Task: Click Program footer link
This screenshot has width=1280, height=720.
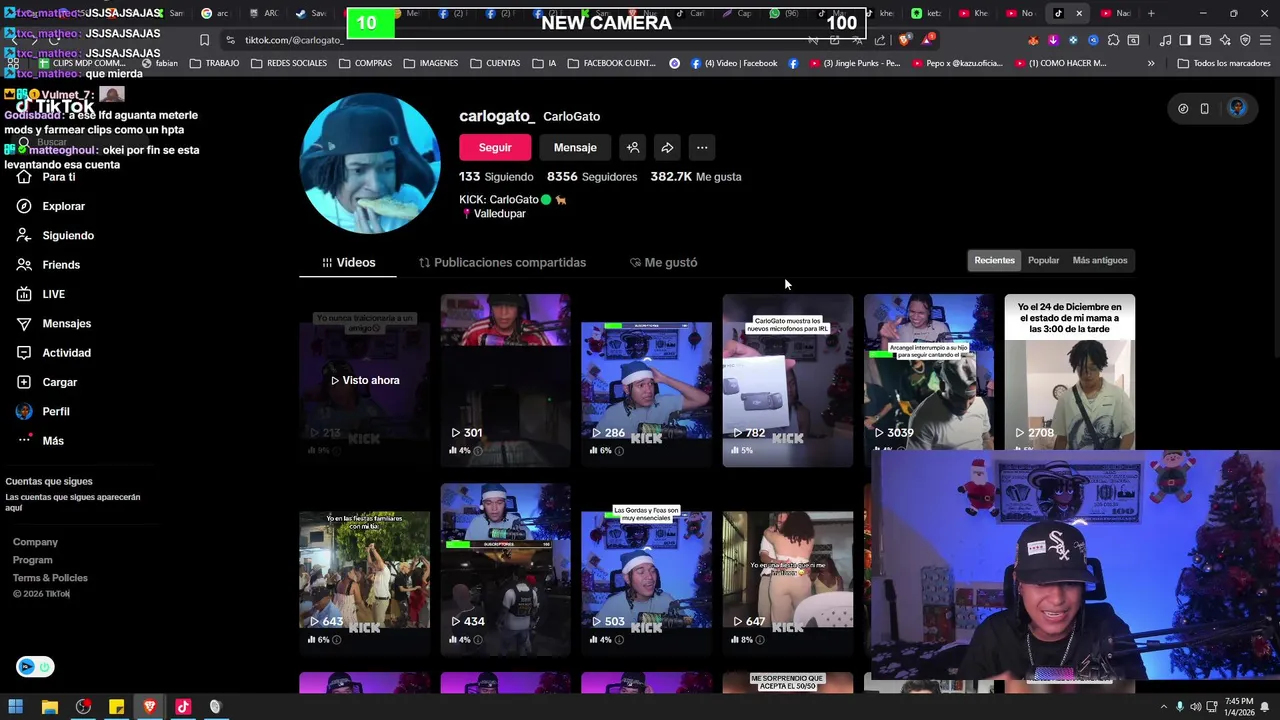Action: [x=33, y=560]
